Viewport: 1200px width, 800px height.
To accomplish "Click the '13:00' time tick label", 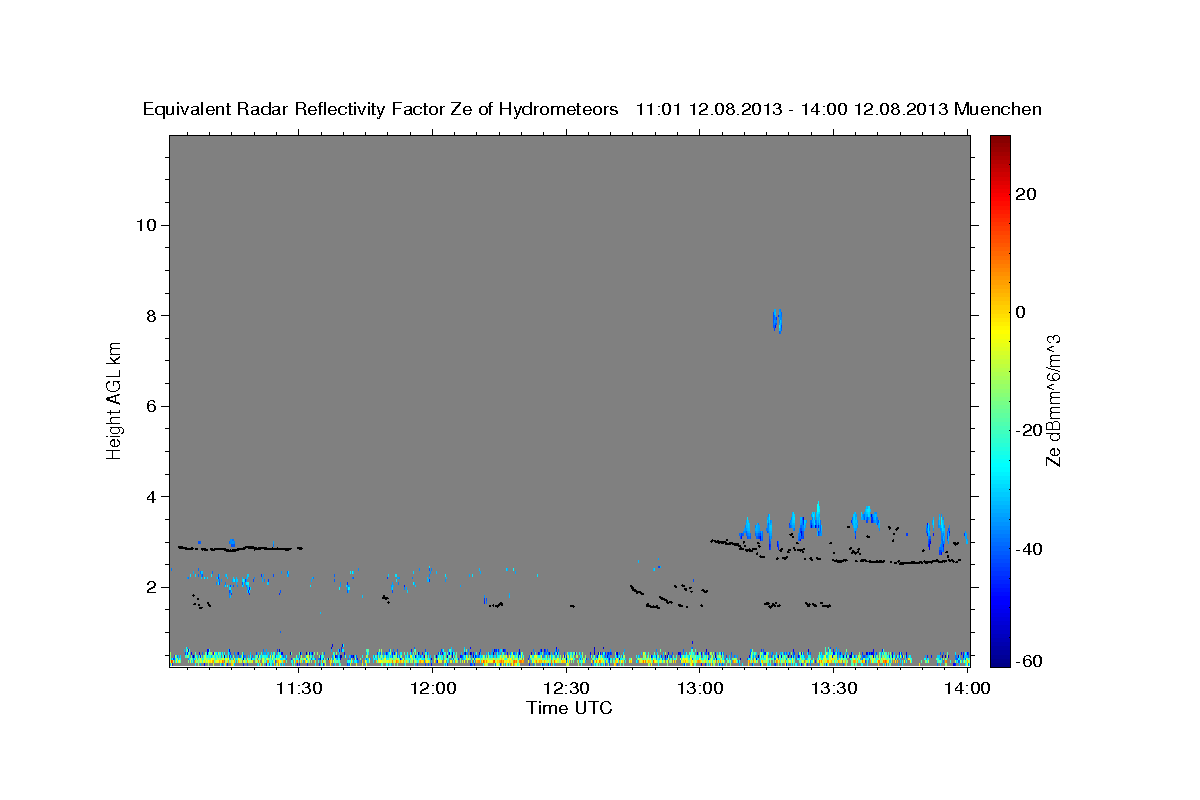I will point(701,688).
